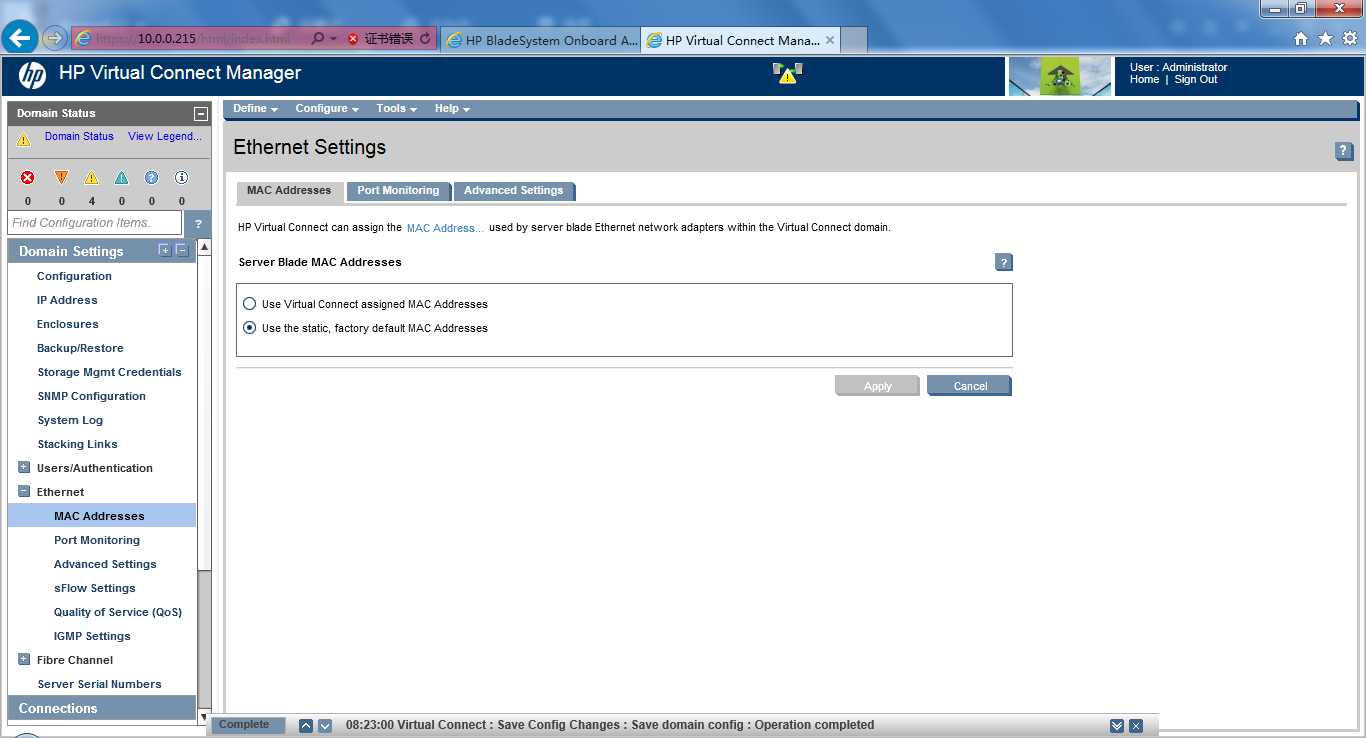
Task: Click the yellow minor warning count icon
Action: pos(91,177)
